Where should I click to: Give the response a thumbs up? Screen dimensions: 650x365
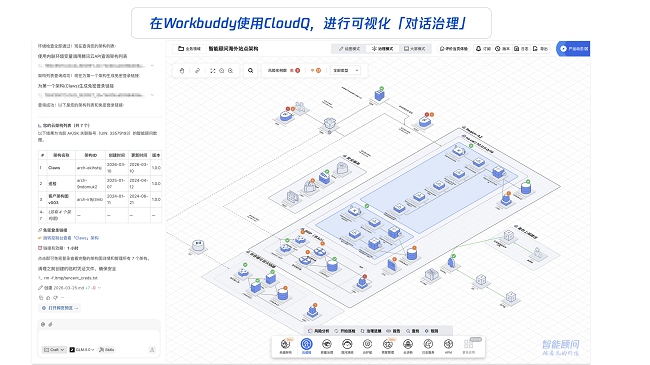pyautogui.click(x=48, y=297)
